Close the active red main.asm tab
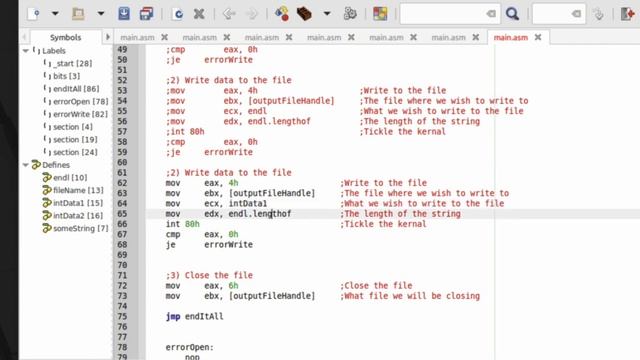The height and width of the screenshot is (360, 640). [538, 38]
